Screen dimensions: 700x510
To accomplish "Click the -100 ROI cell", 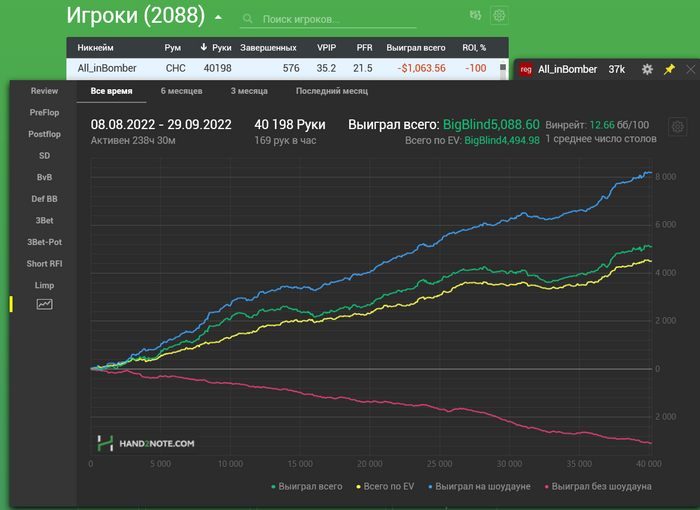I will [475, 68].
